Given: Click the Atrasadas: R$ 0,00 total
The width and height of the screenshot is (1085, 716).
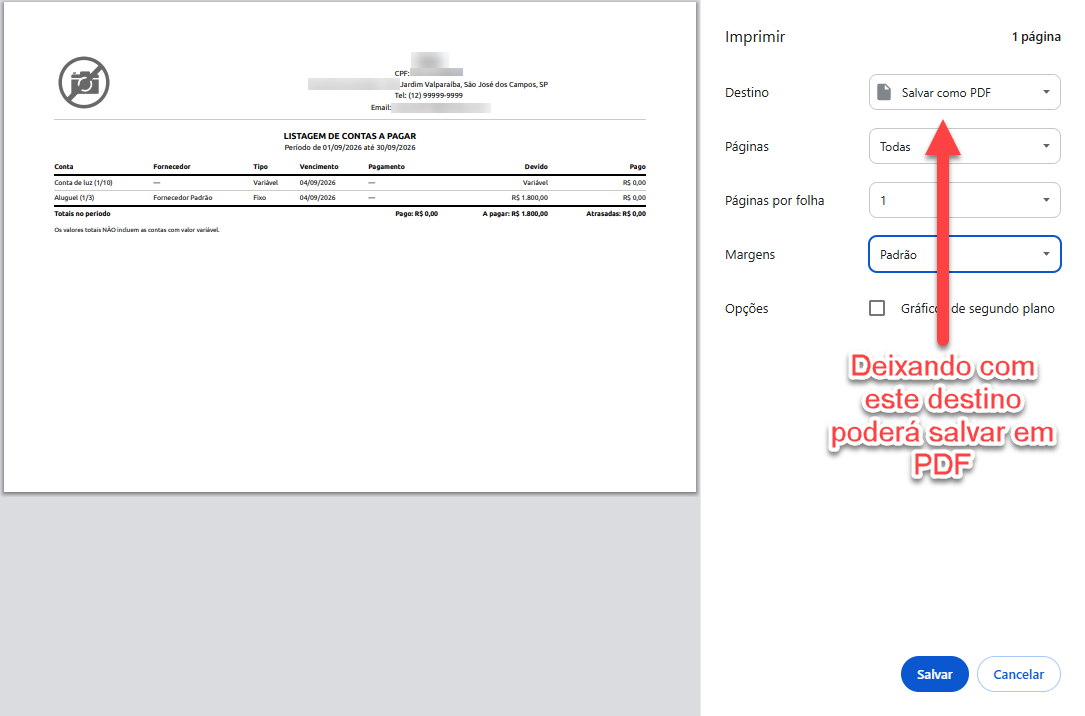Looking at the screenshot, I should (616, 214).
